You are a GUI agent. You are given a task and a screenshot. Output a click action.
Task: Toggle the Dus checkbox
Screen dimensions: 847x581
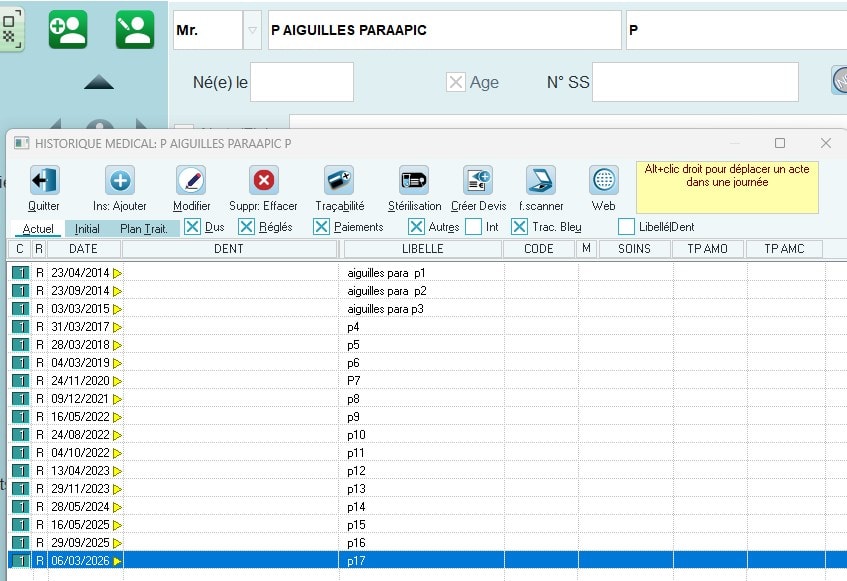coord(192,227)
